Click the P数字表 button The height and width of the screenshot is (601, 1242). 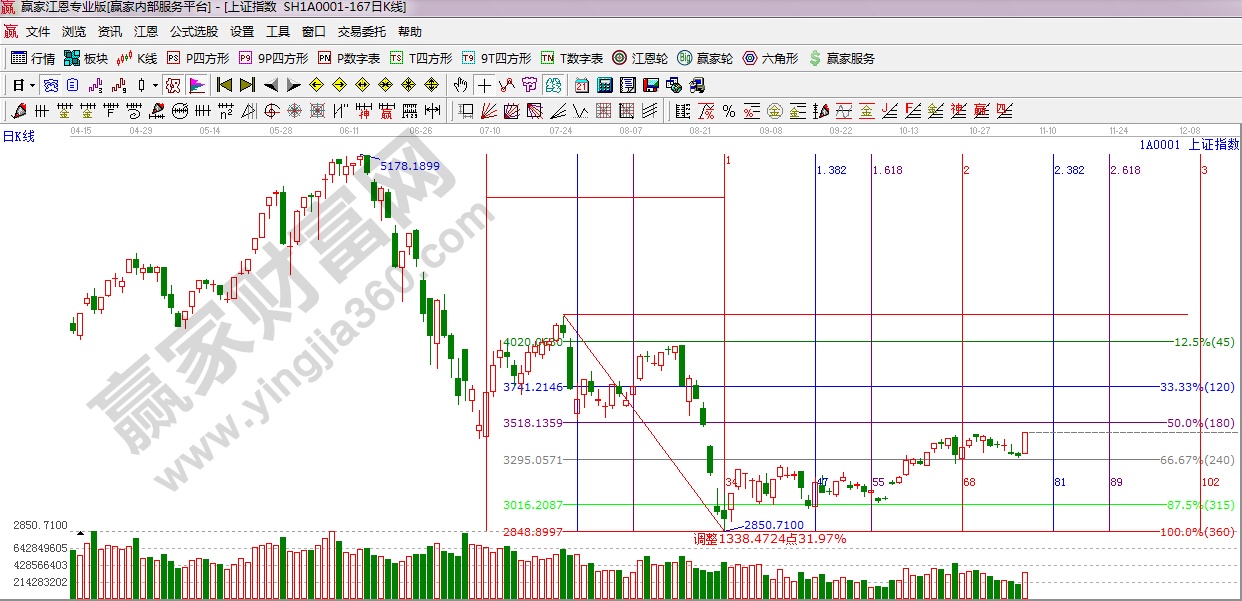[349, 58]
